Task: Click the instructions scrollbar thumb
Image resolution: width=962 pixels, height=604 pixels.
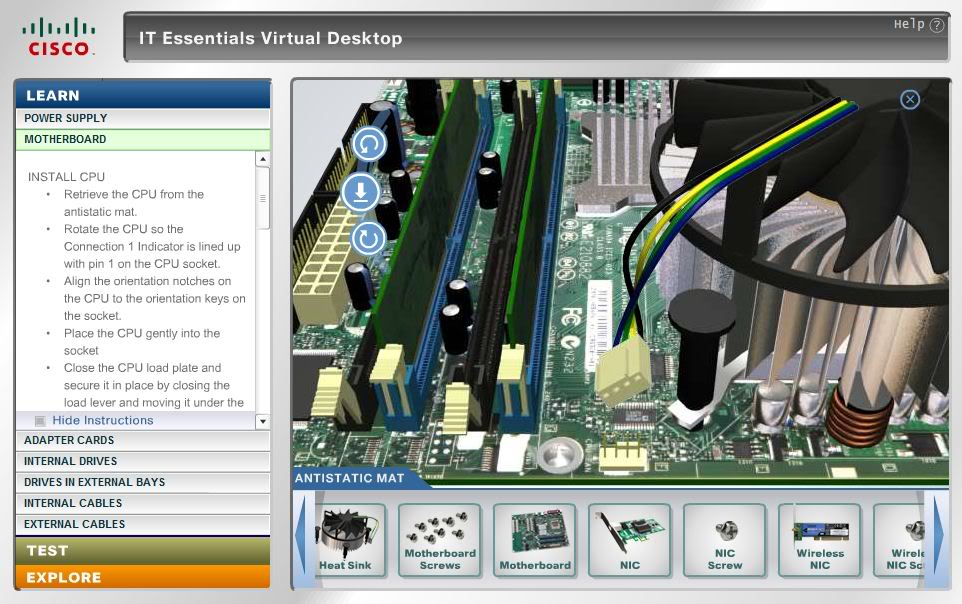Action: click(x=263, y=198)
